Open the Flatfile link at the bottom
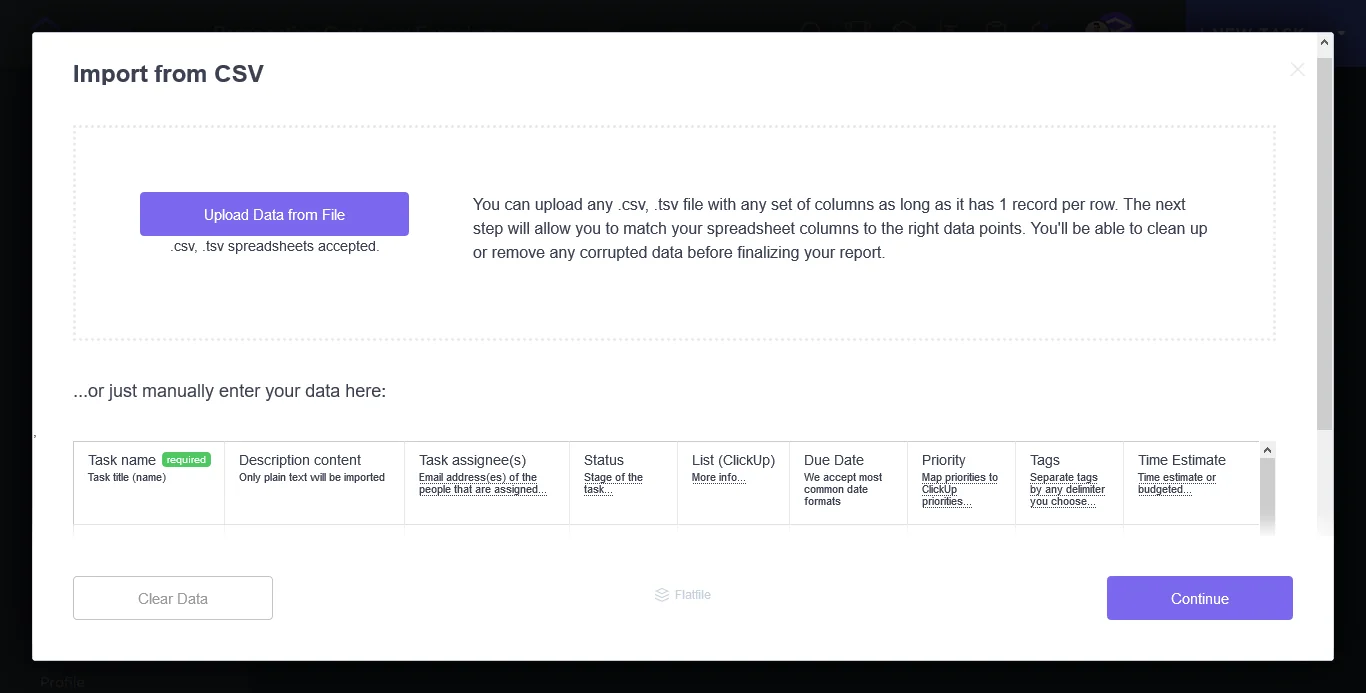The height and width of the screenshot is (693, 1366). pyautogui.click(x=692, y=594)
